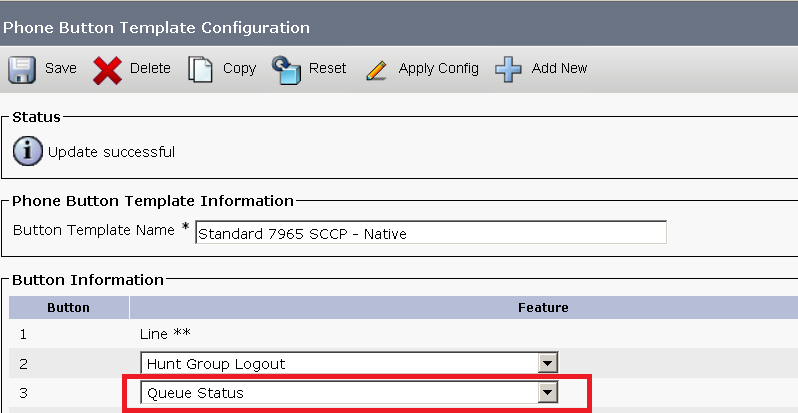Screen dimensions: 798x413
Task: Click the Copy pages icon
Action: (x=201, y=69)
